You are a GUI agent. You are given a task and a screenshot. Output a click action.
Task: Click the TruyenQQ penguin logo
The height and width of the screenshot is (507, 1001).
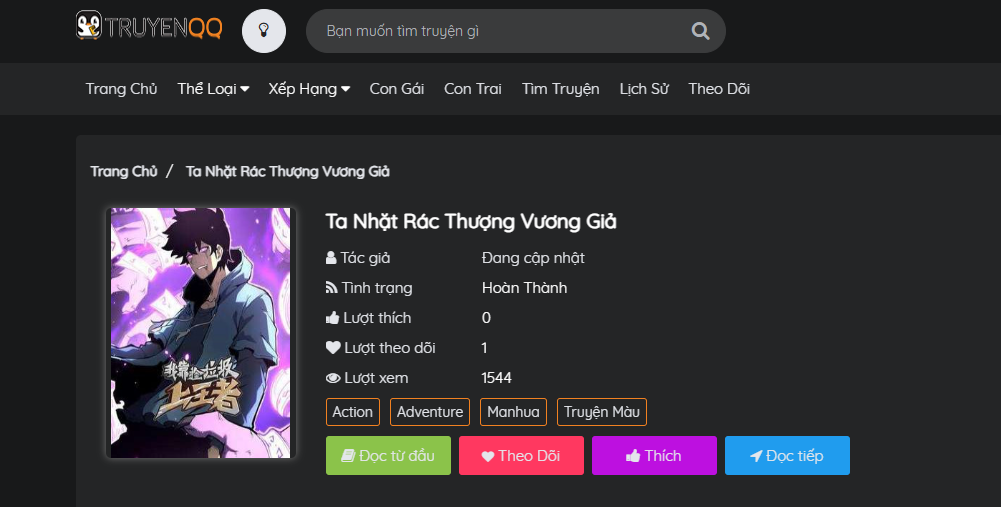(149, 27)
